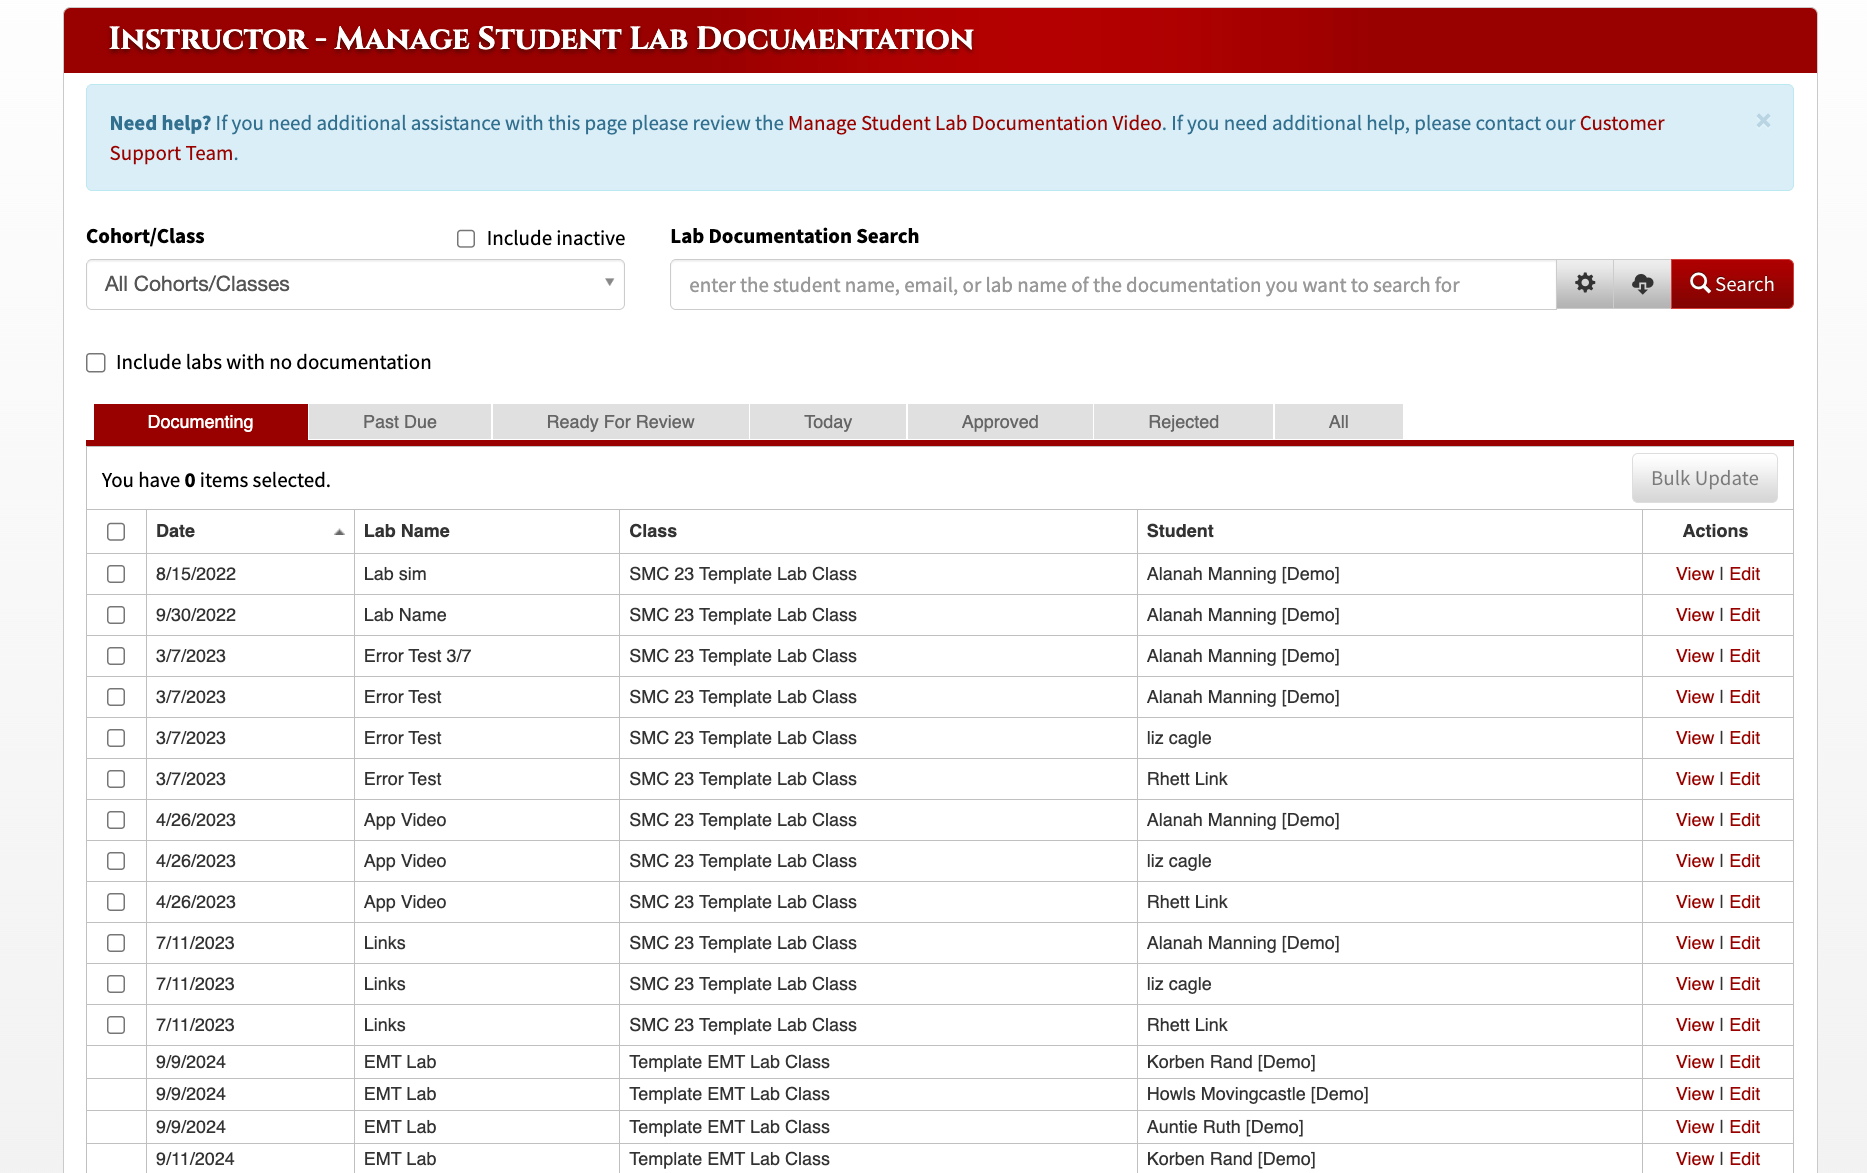Enable Include labs with no documentation
The height and width of the screenshot is (1173, 1867).
[x=96, y=363]
